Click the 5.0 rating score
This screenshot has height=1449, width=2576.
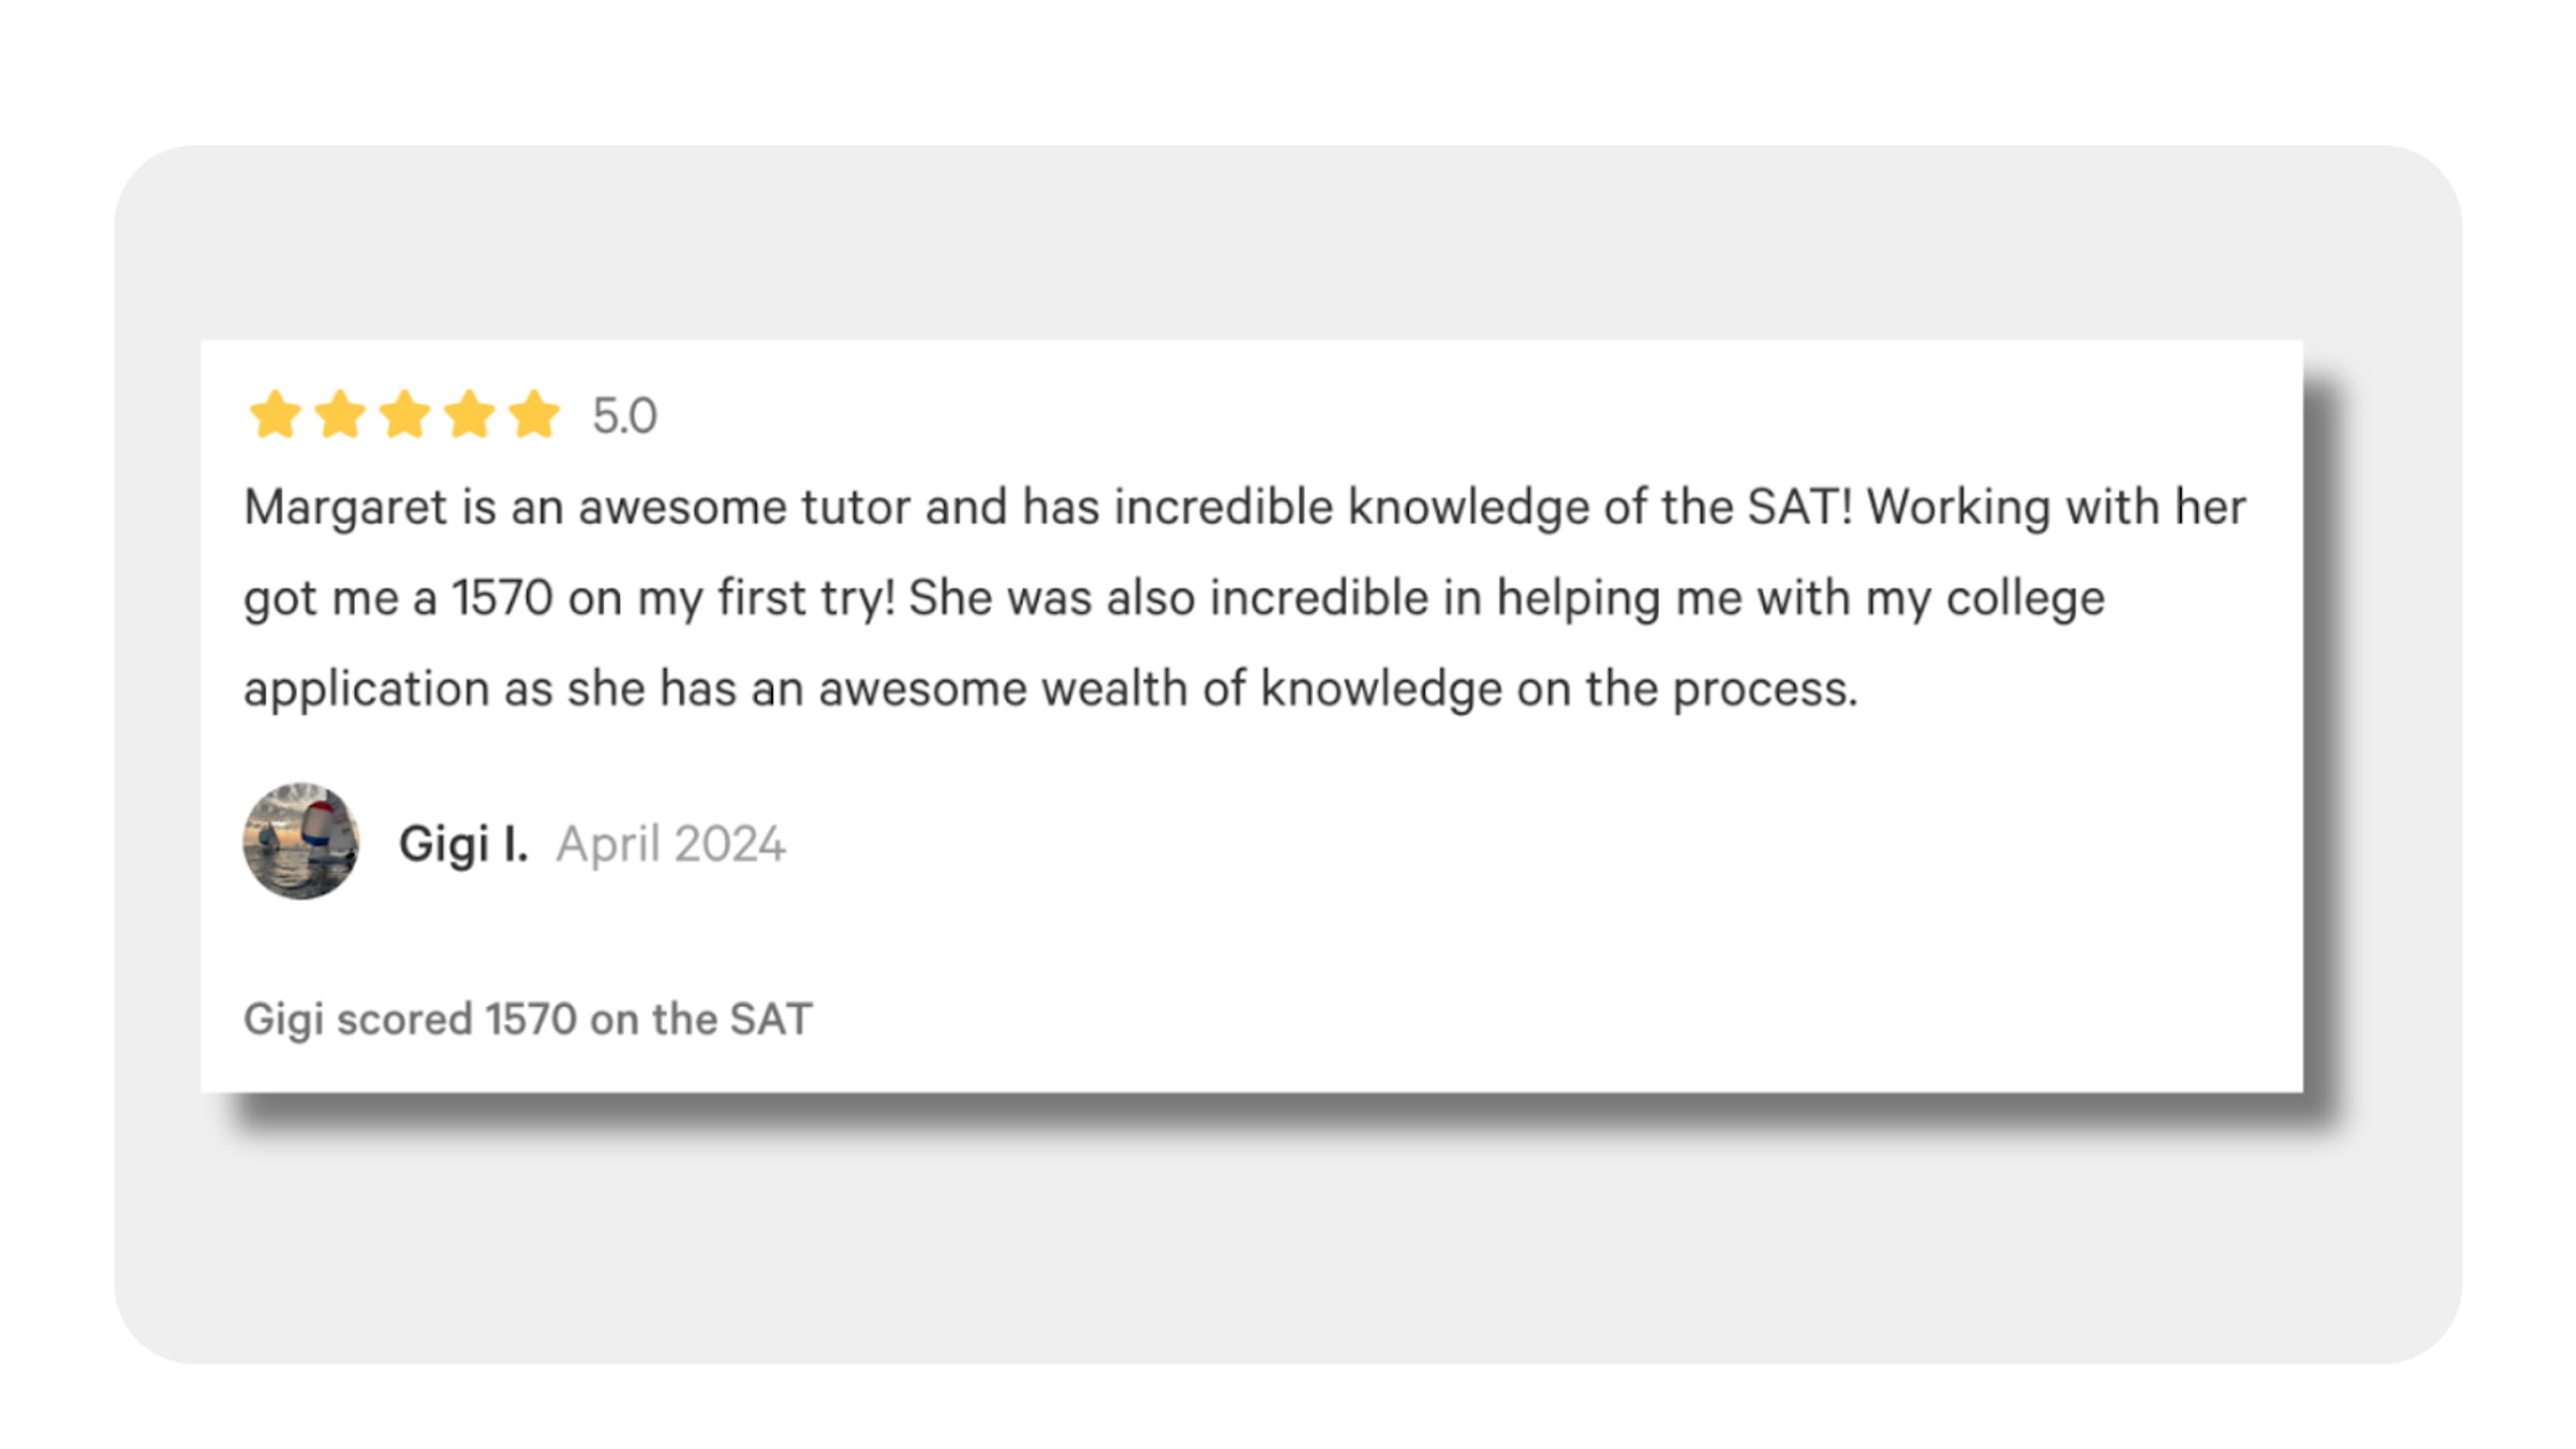pyautogui.click(x=624, y=416)
